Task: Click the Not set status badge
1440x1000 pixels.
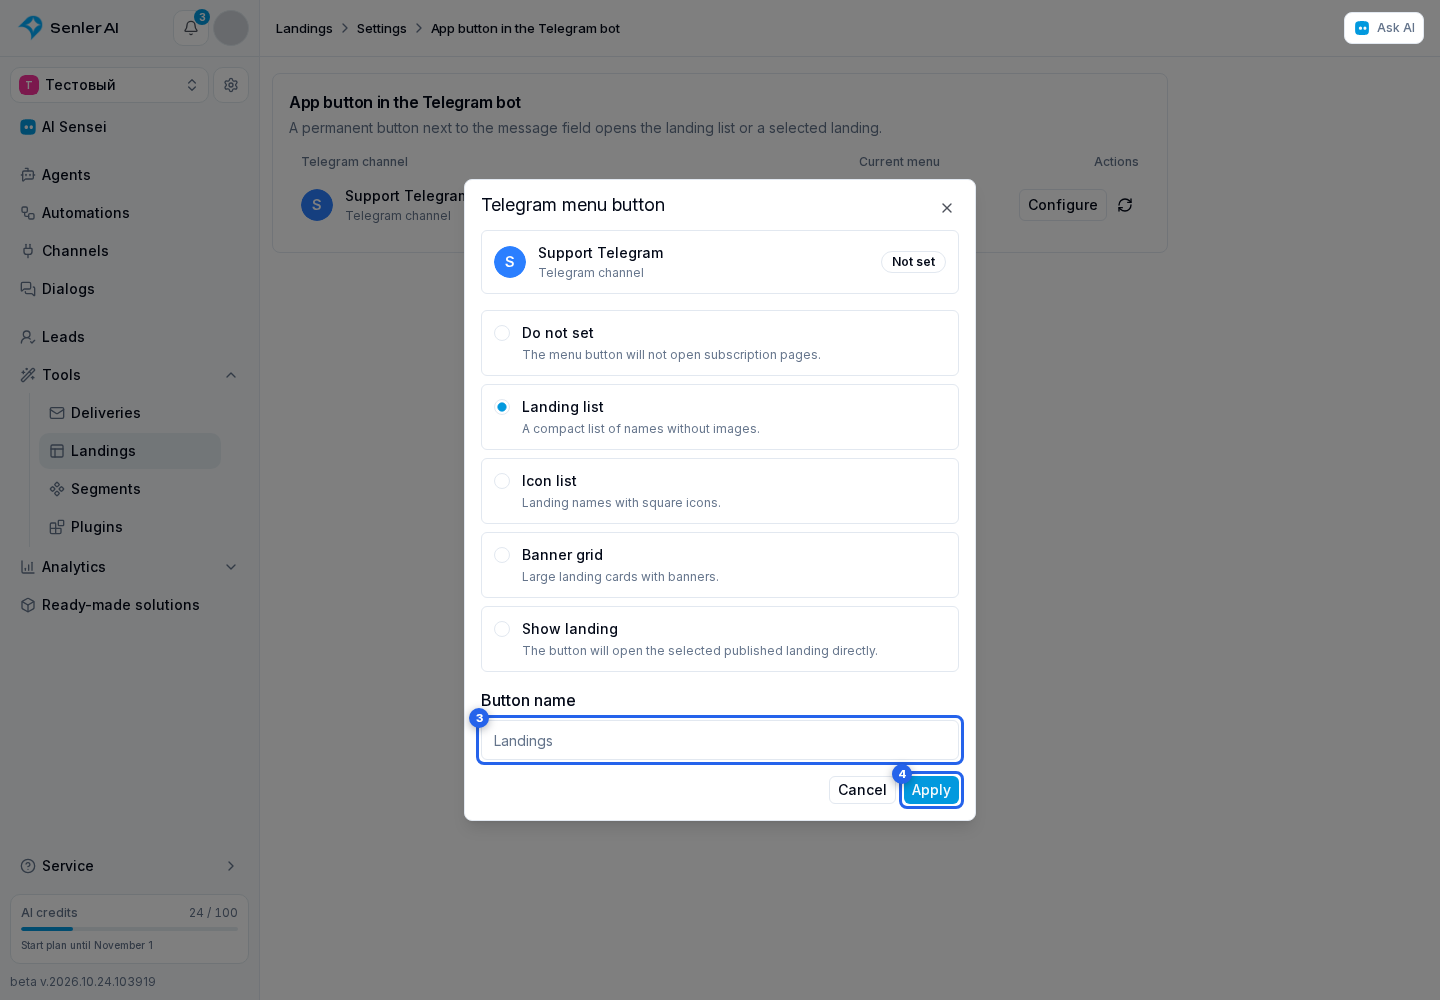Action: [913, 262]
